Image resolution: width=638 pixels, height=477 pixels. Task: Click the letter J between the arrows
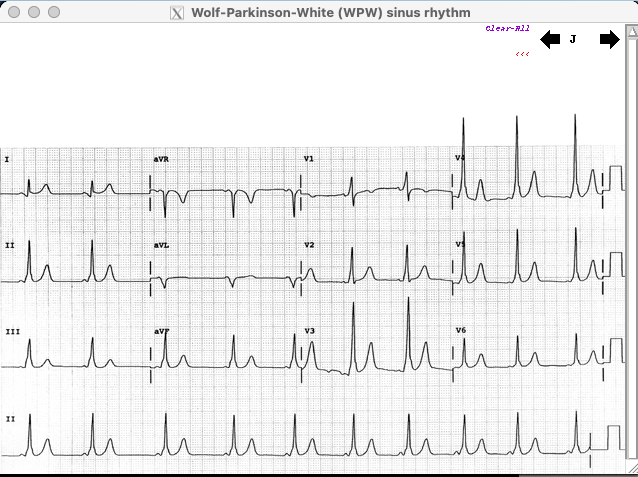pyautogui.click(x=573, y=40)
